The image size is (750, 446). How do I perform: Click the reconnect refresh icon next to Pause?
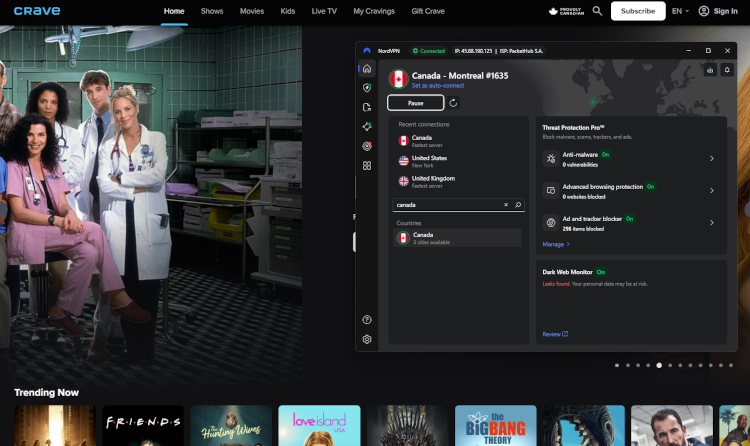(x=453, y=103)
